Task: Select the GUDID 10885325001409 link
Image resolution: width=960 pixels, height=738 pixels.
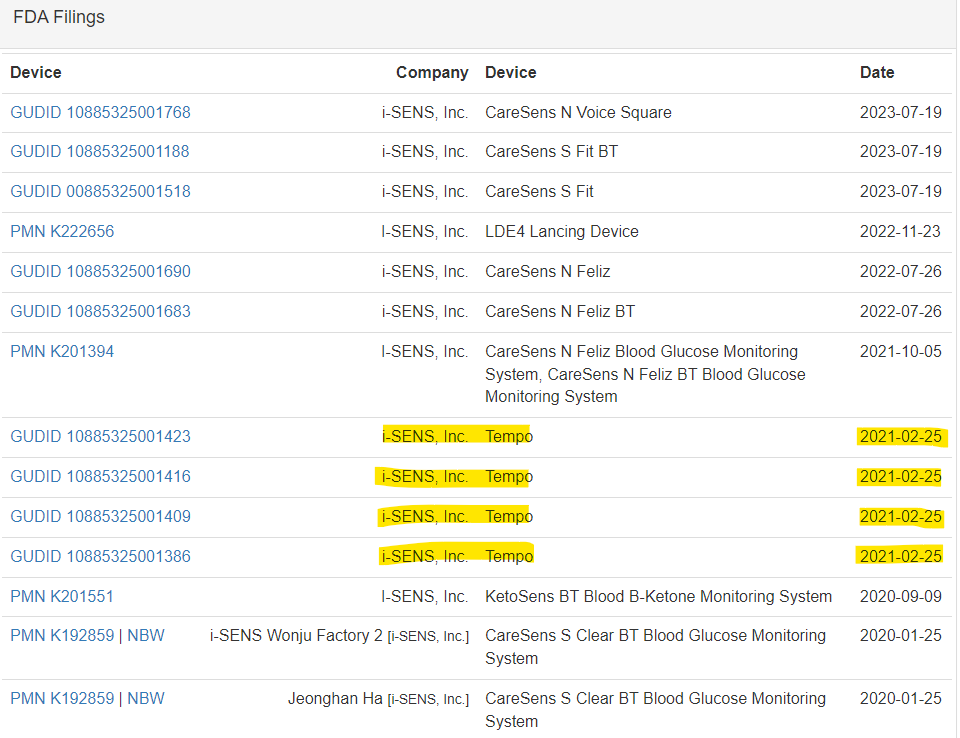Action: tap(100, 517)
